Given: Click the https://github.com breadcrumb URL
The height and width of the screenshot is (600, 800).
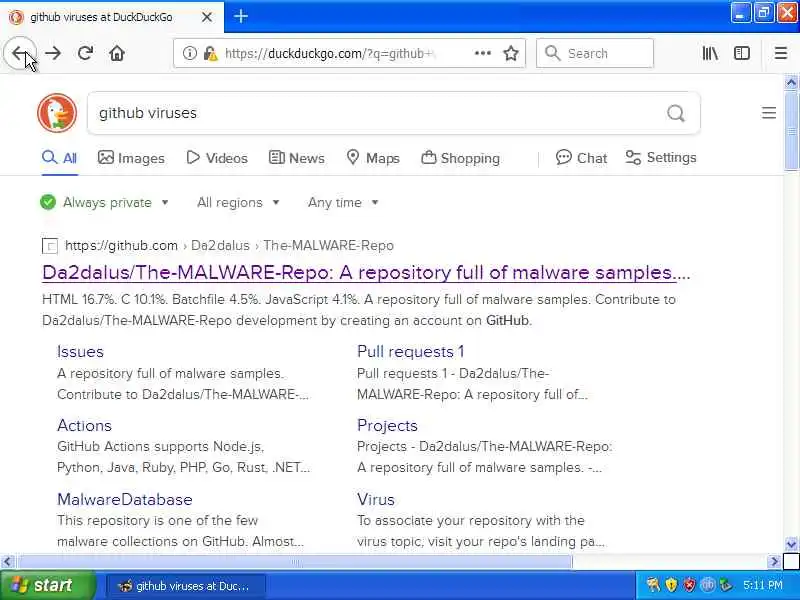Looking at the screenshot, I should [121, 246].
